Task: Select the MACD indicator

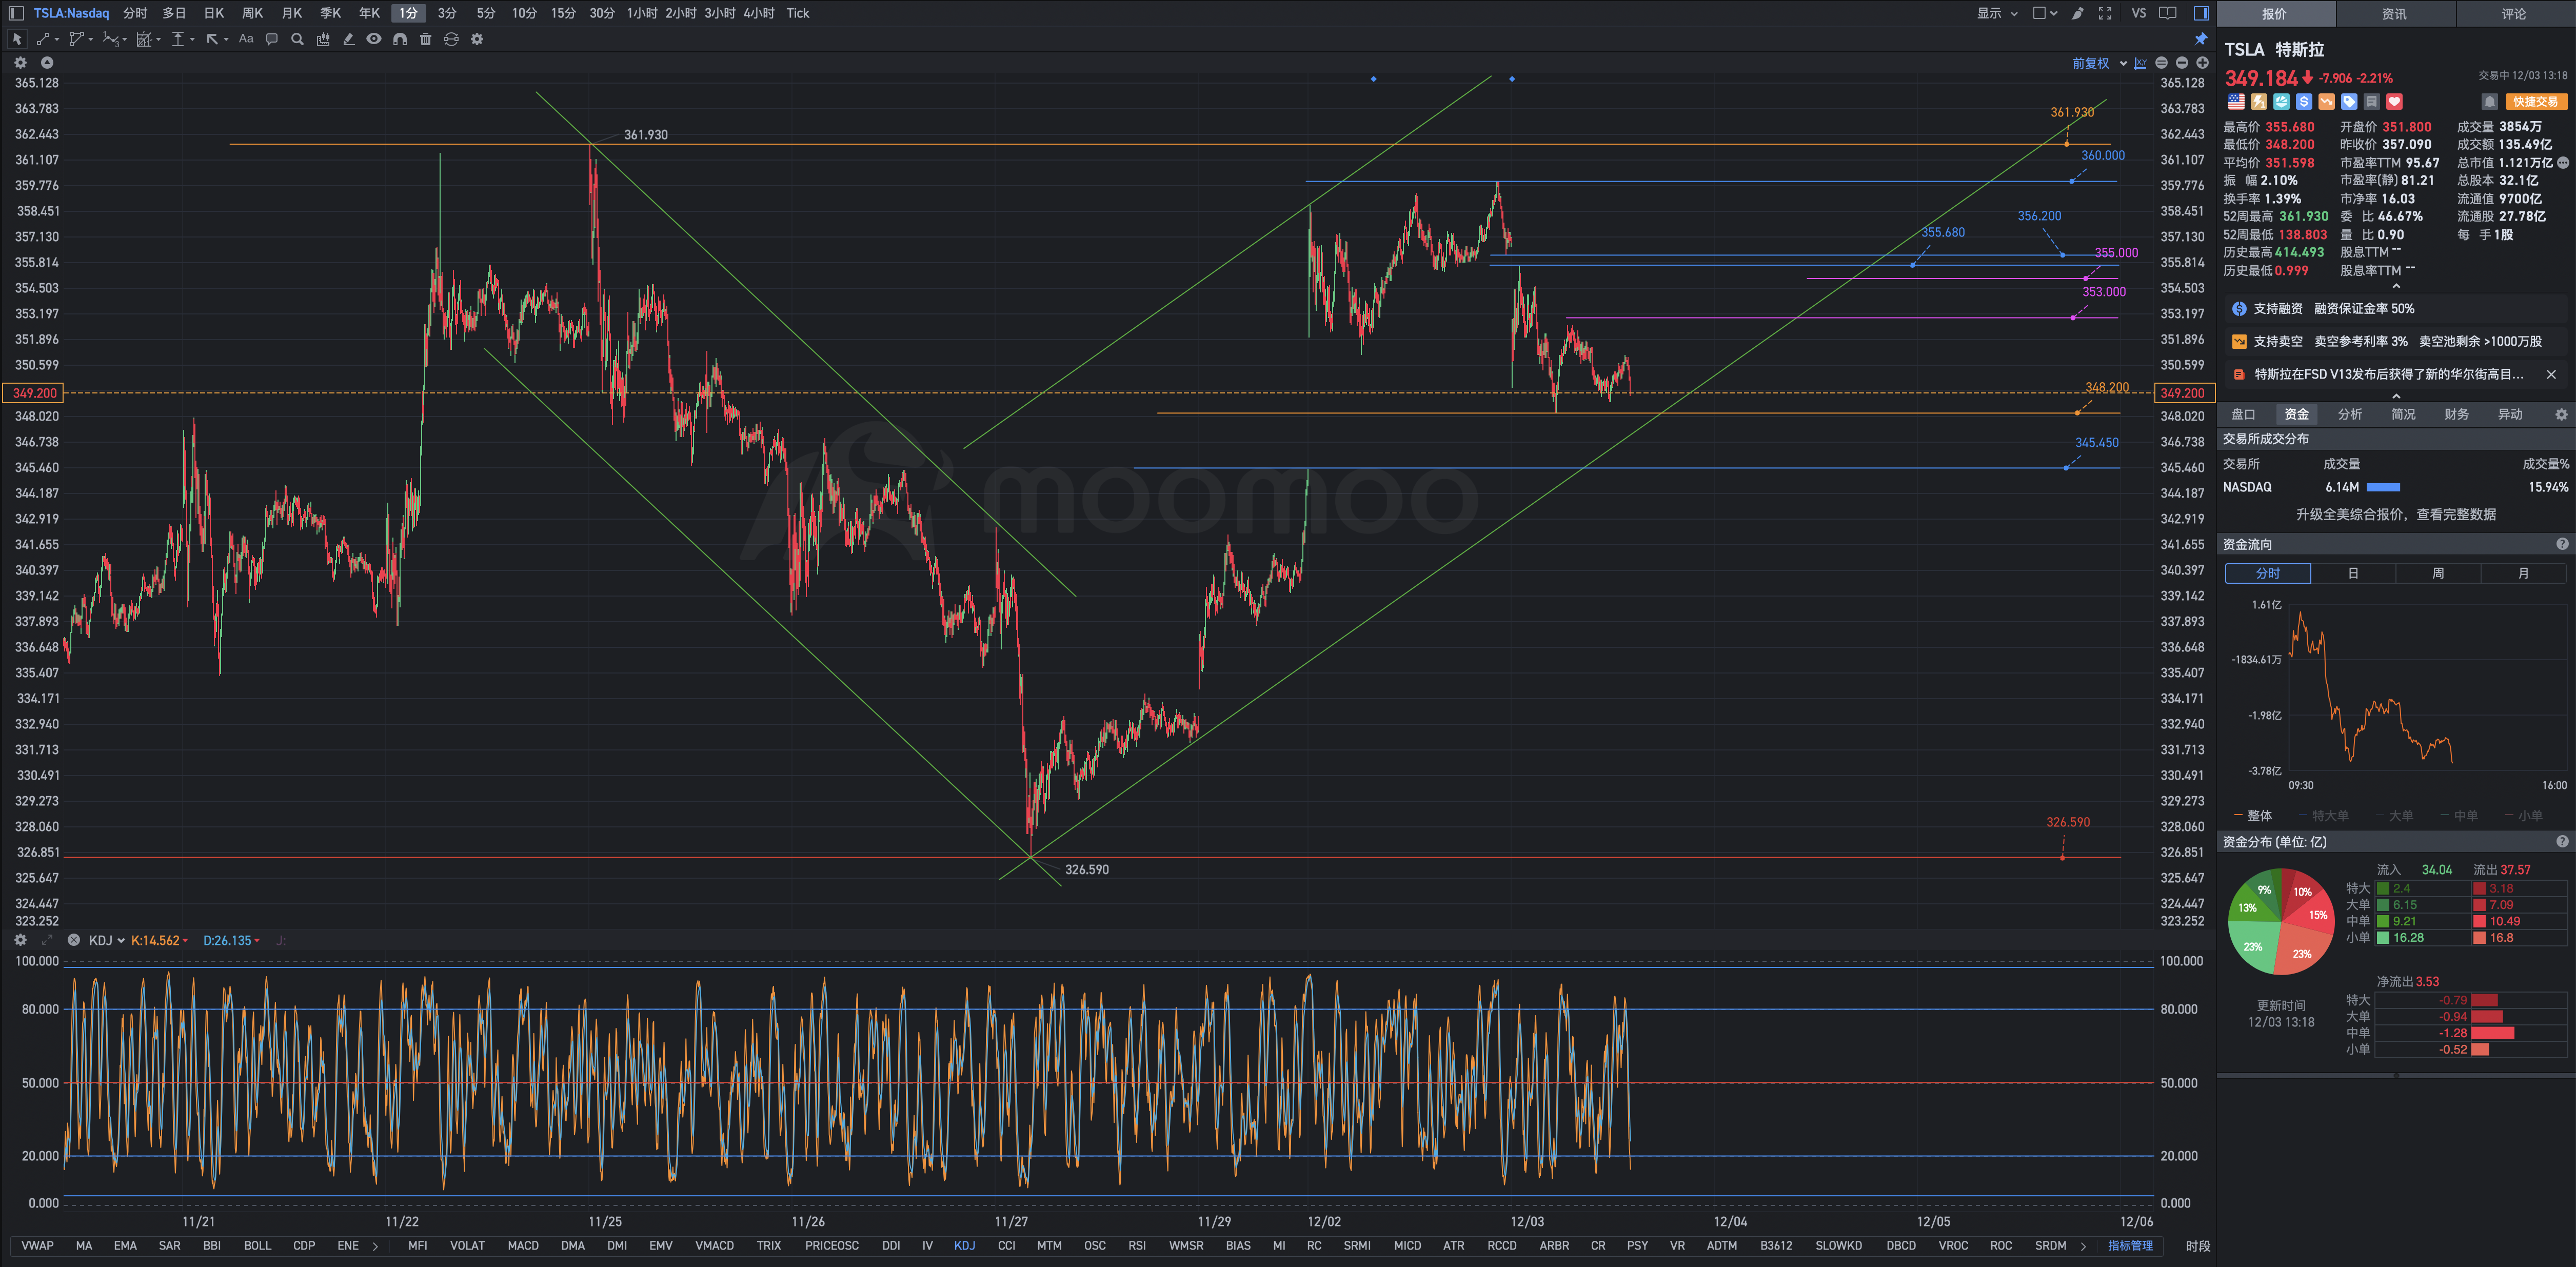Action: (523, 1245)
